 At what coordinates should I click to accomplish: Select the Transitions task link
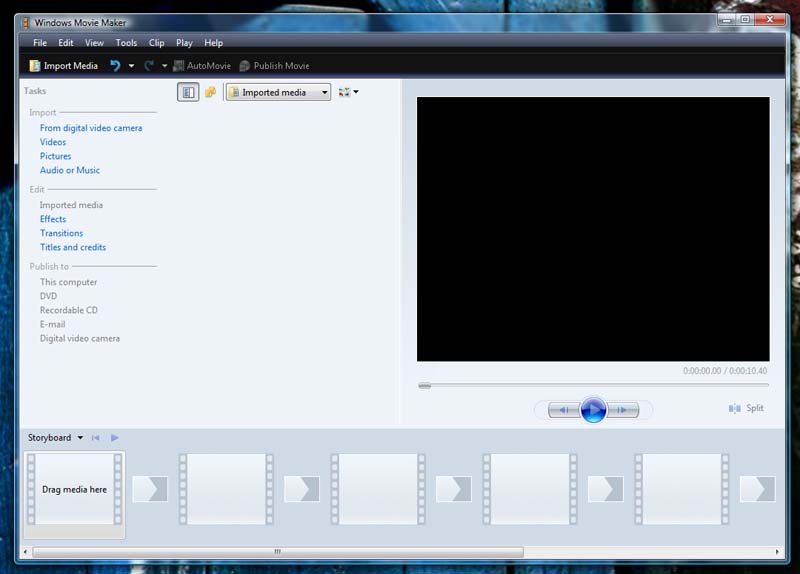[61, 233]
